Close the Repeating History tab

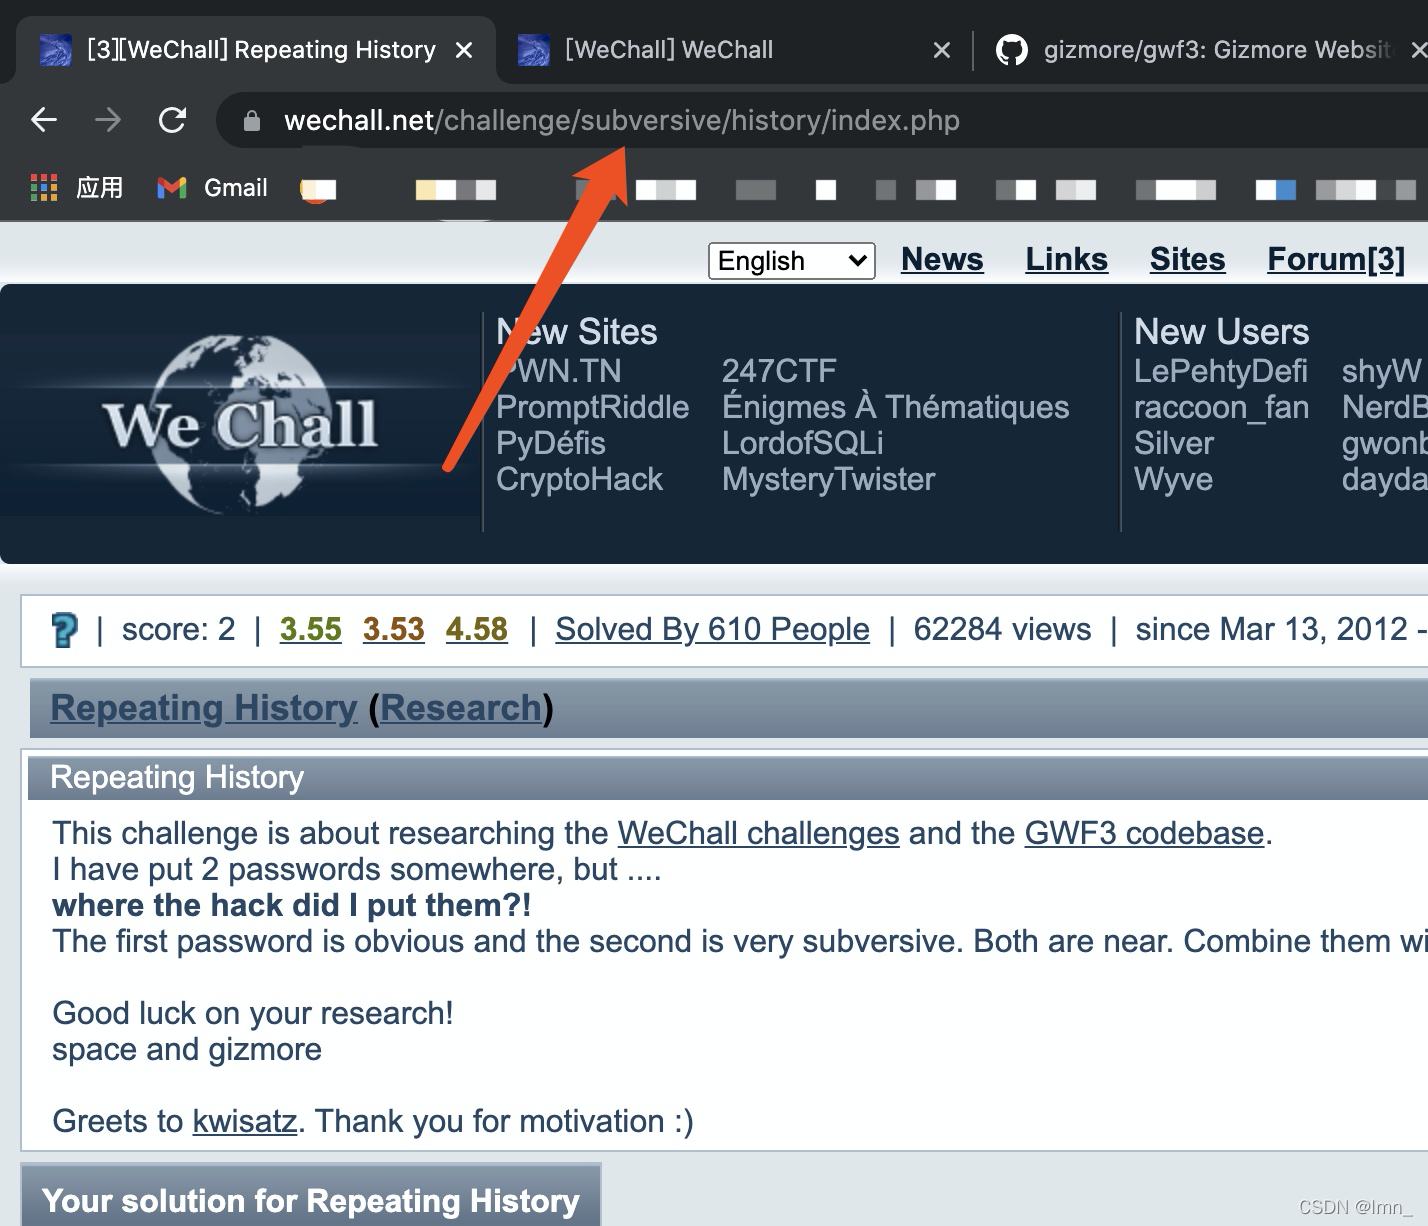(464, 50)
